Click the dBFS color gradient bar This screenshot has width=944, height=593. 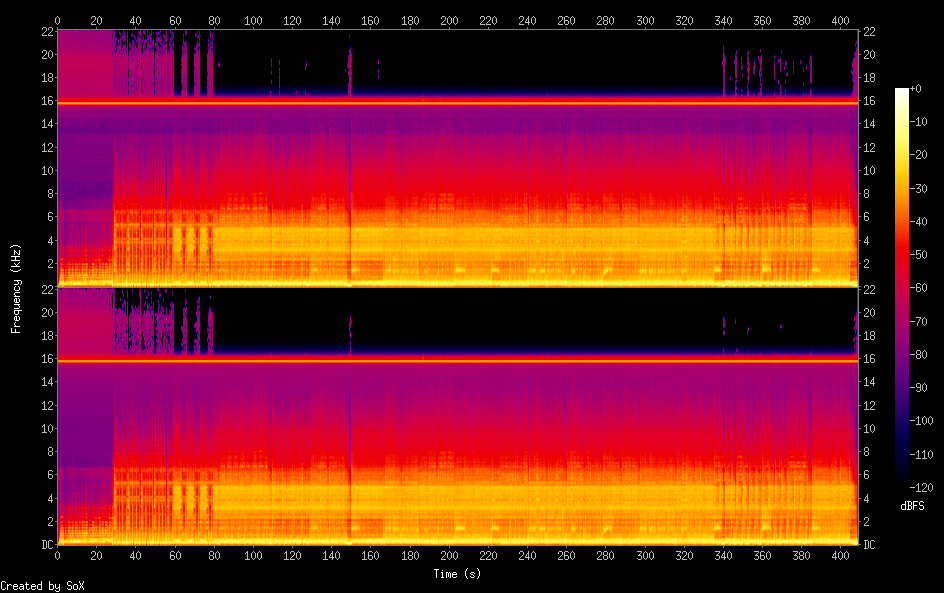[x=901, y=288]
